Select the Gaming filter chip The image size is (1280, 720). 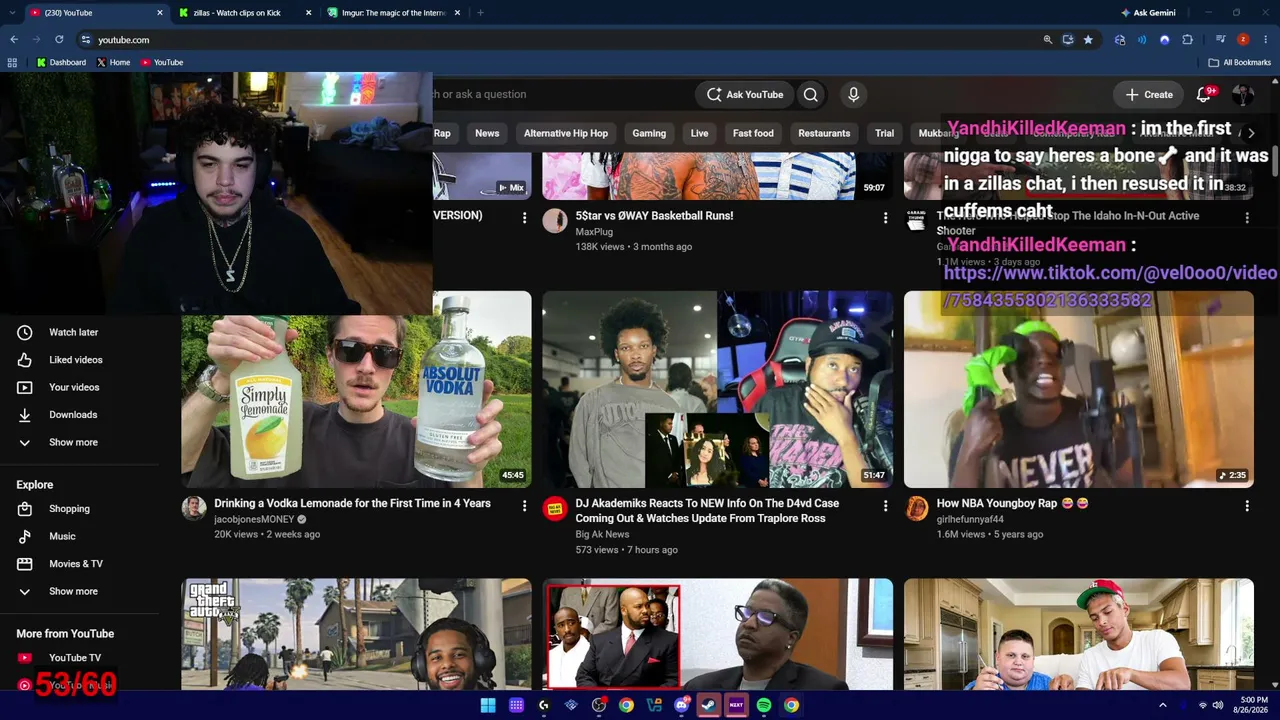pos(649,133)
